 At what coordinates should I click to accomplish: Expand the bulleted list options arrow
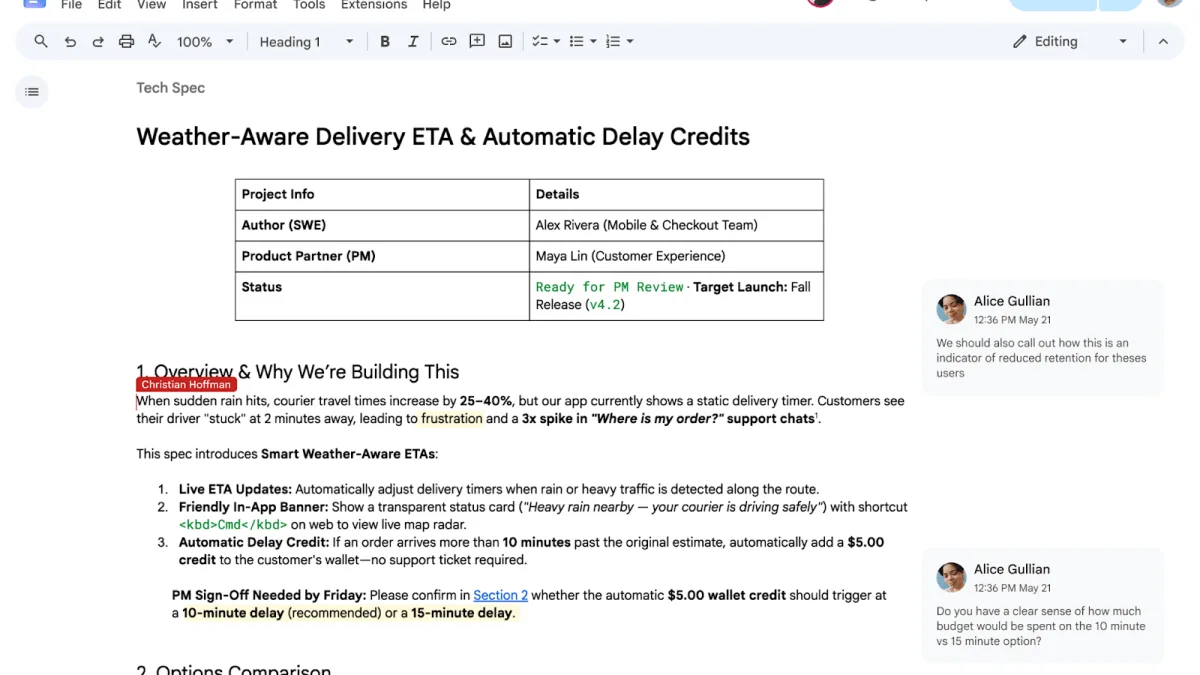(593, 41)
